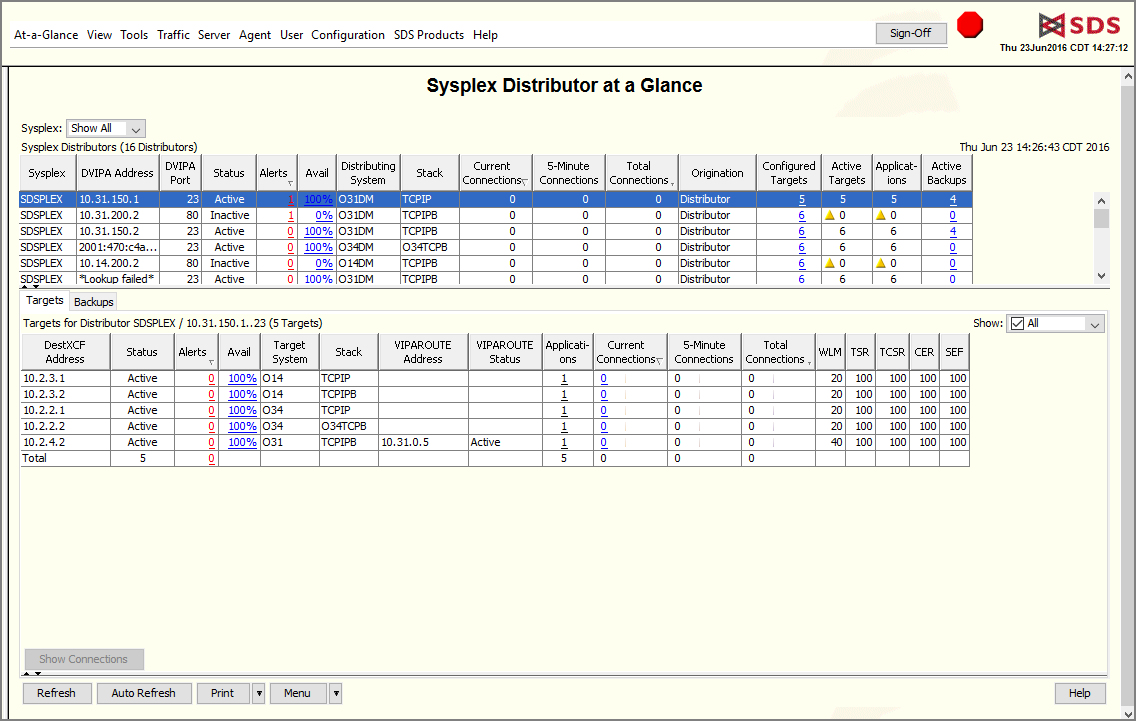Open the Menu button dropdown arrow
The image size is (1136, 721).
[x=335, y=693]
